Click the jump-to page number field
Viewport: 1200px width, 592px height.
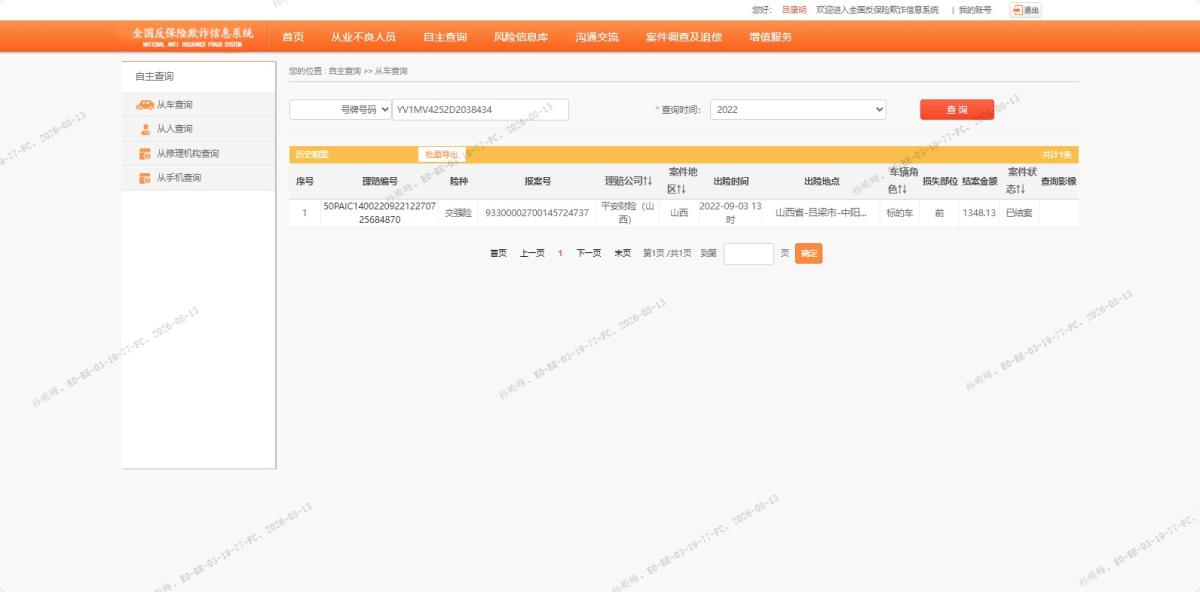[748, 254]
